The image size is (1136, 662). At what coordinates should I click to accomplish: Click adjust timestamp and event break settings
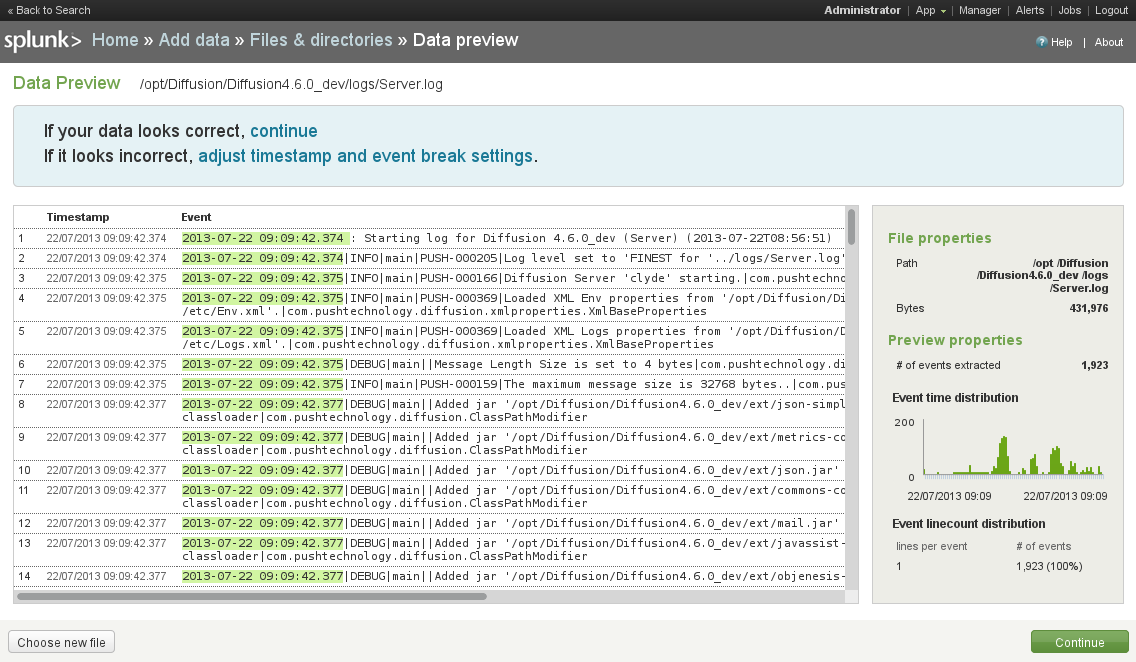click(365, 156)
